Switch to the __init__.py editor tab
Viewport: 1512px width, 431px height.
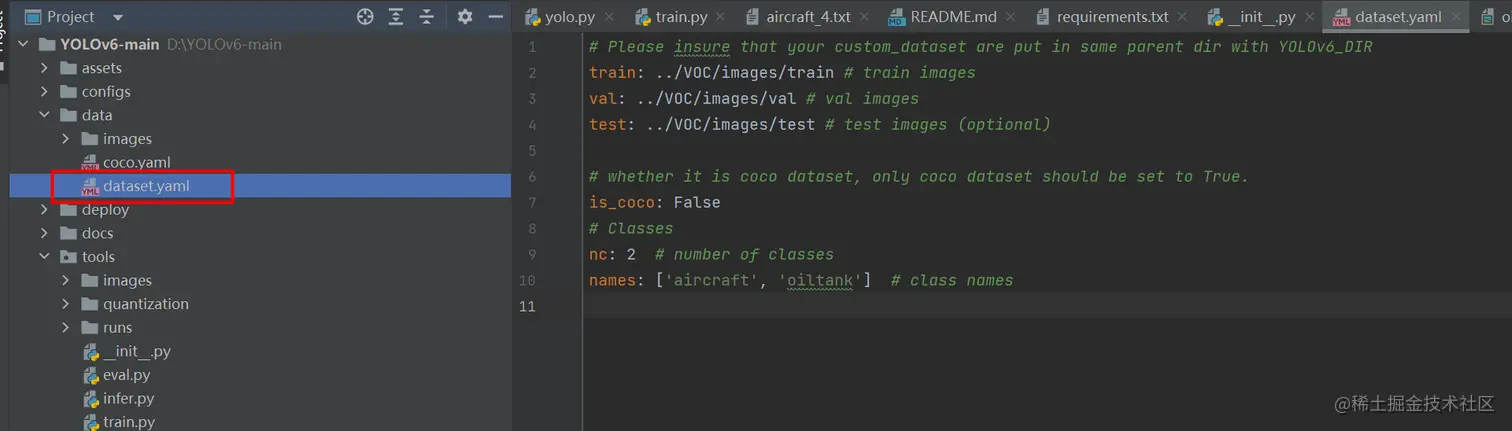(x=1261, y=17)
